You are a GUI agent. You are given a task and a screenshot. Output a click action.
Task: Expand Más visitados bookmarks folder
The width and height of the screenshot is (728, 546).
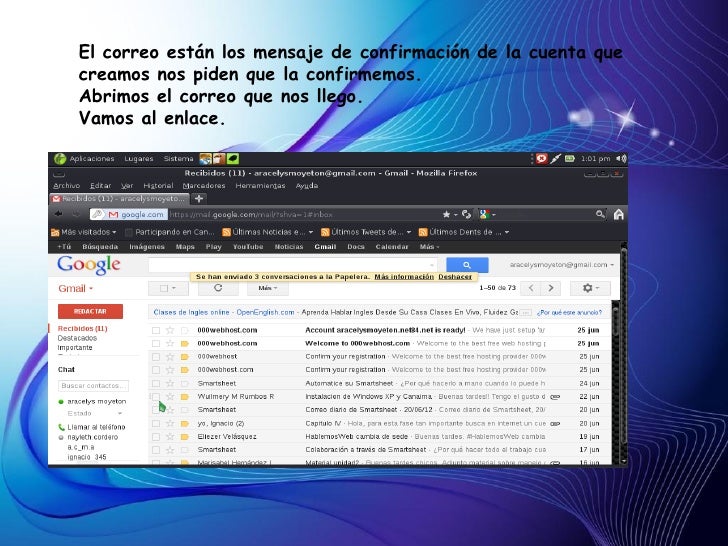click(84, 232)
